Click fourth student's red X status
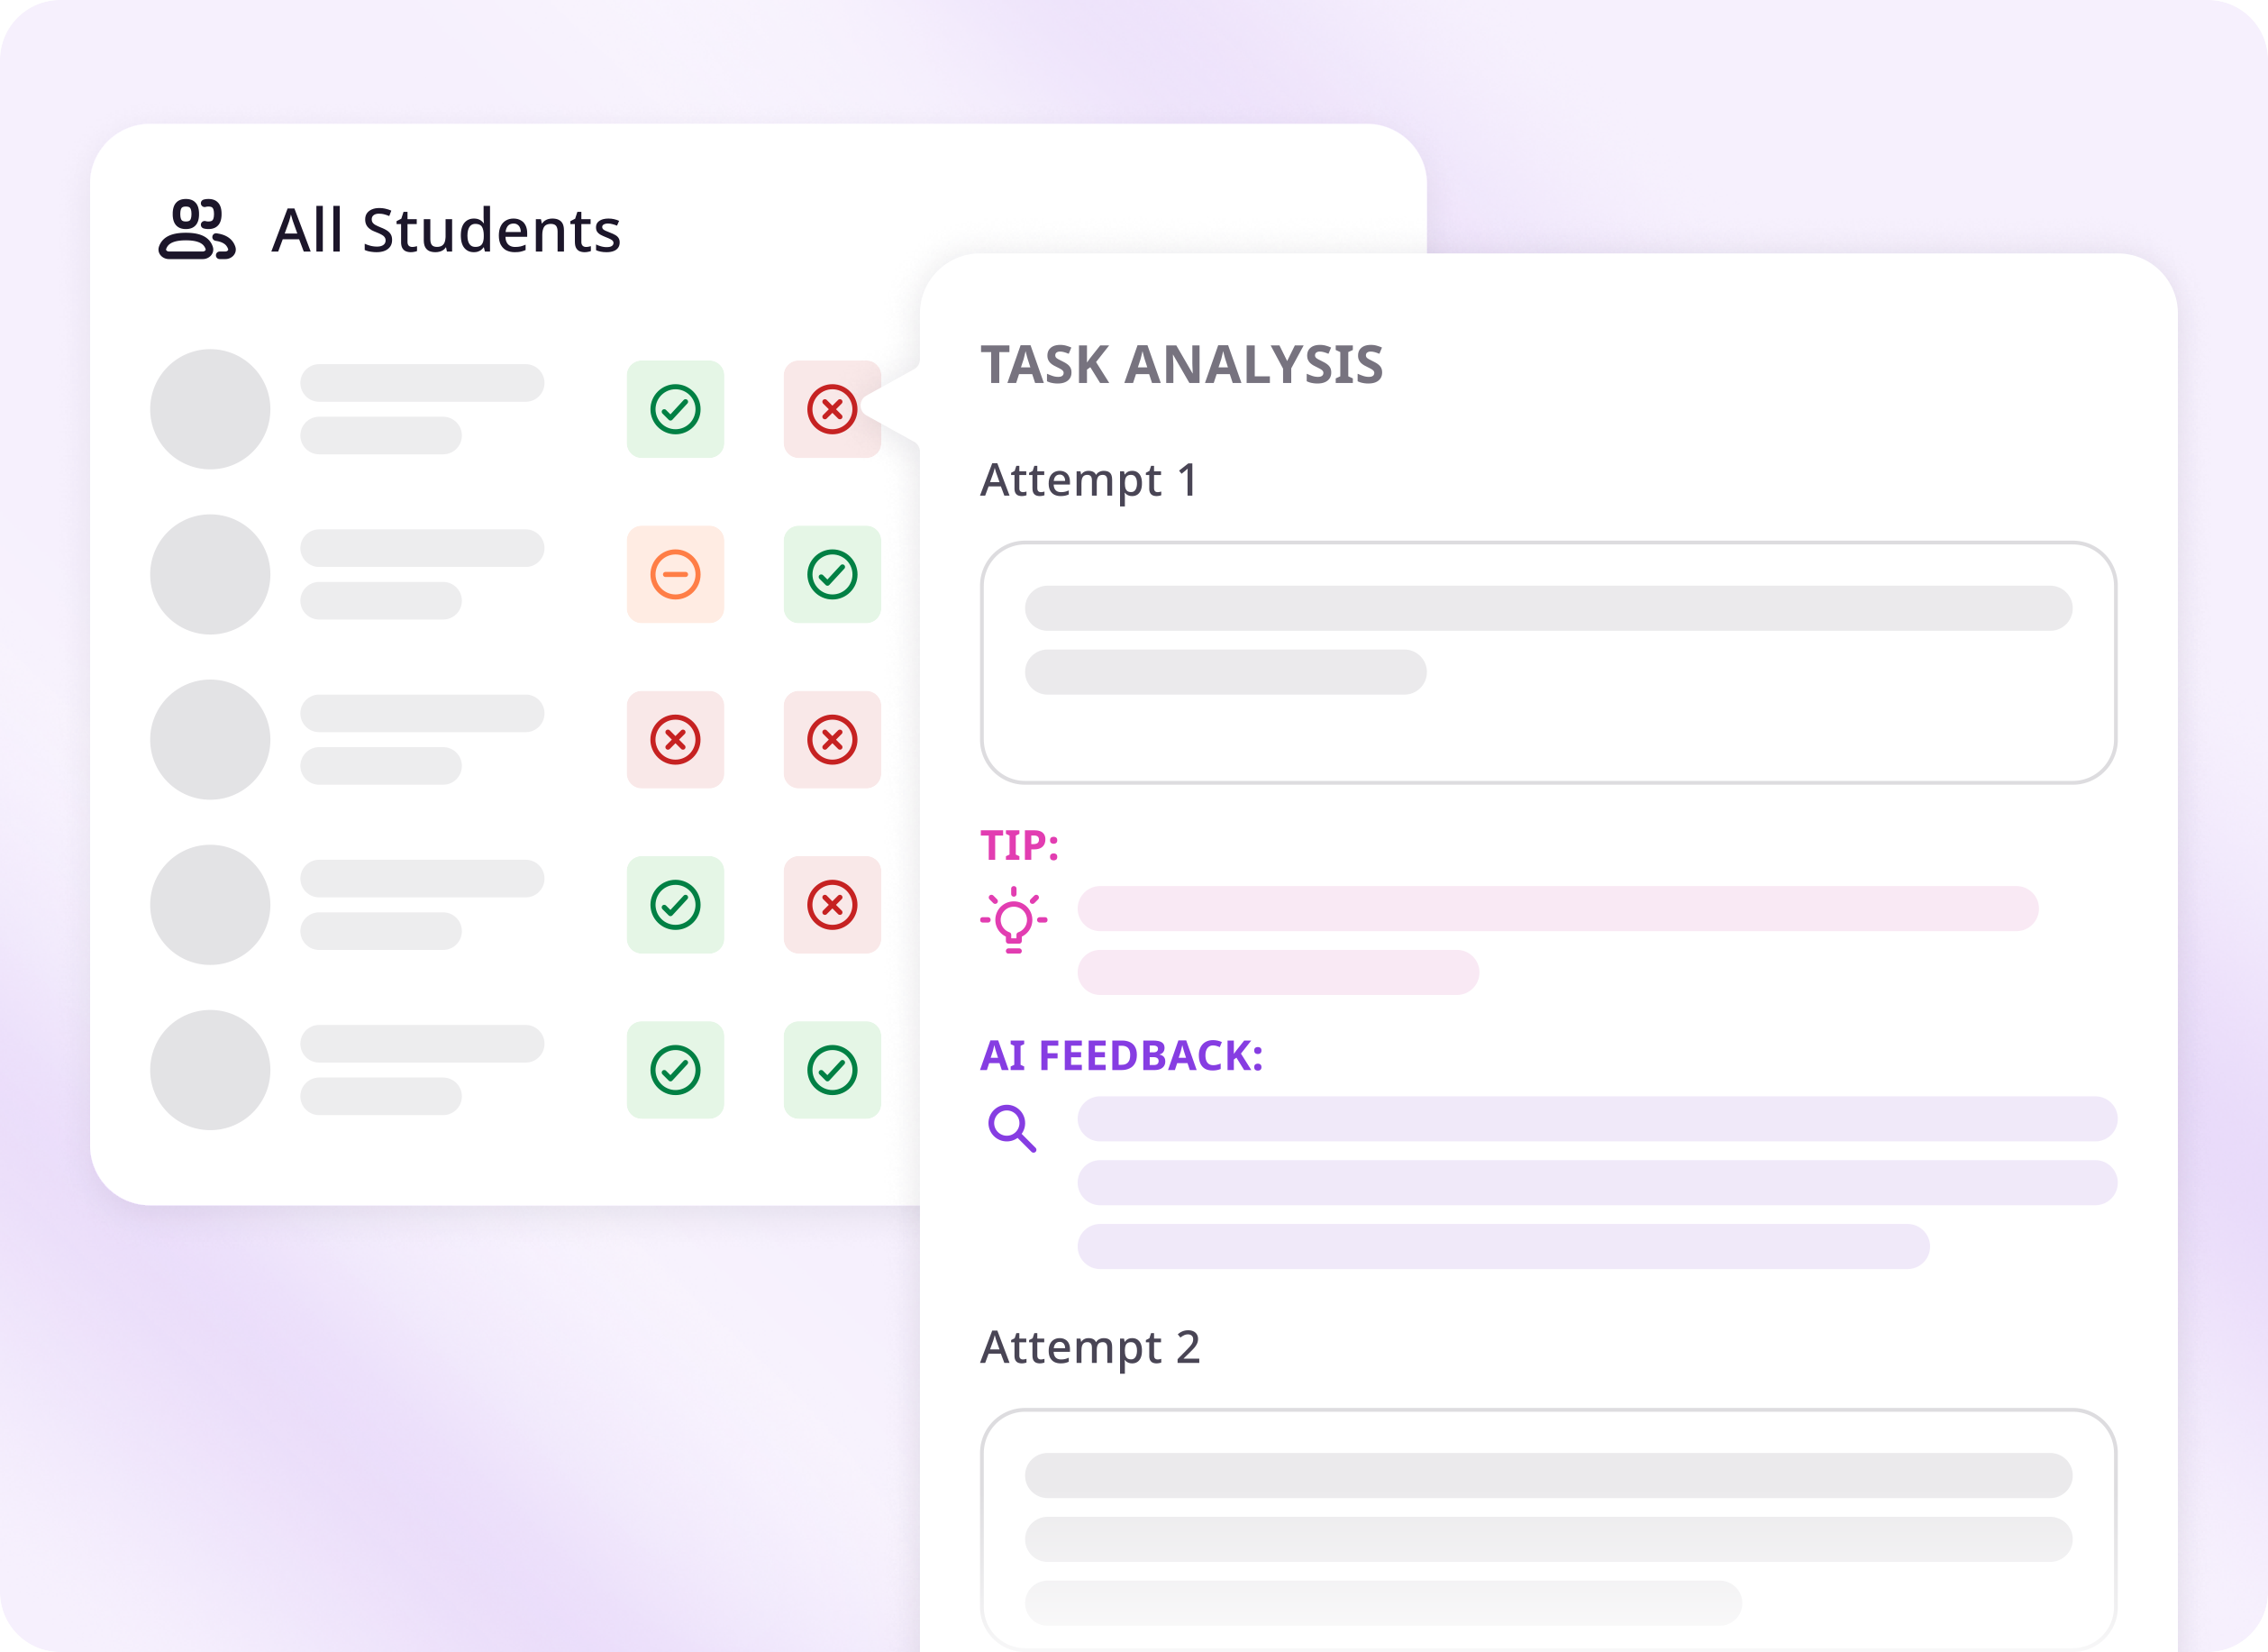2268x1652 pixels. [831, 904]
